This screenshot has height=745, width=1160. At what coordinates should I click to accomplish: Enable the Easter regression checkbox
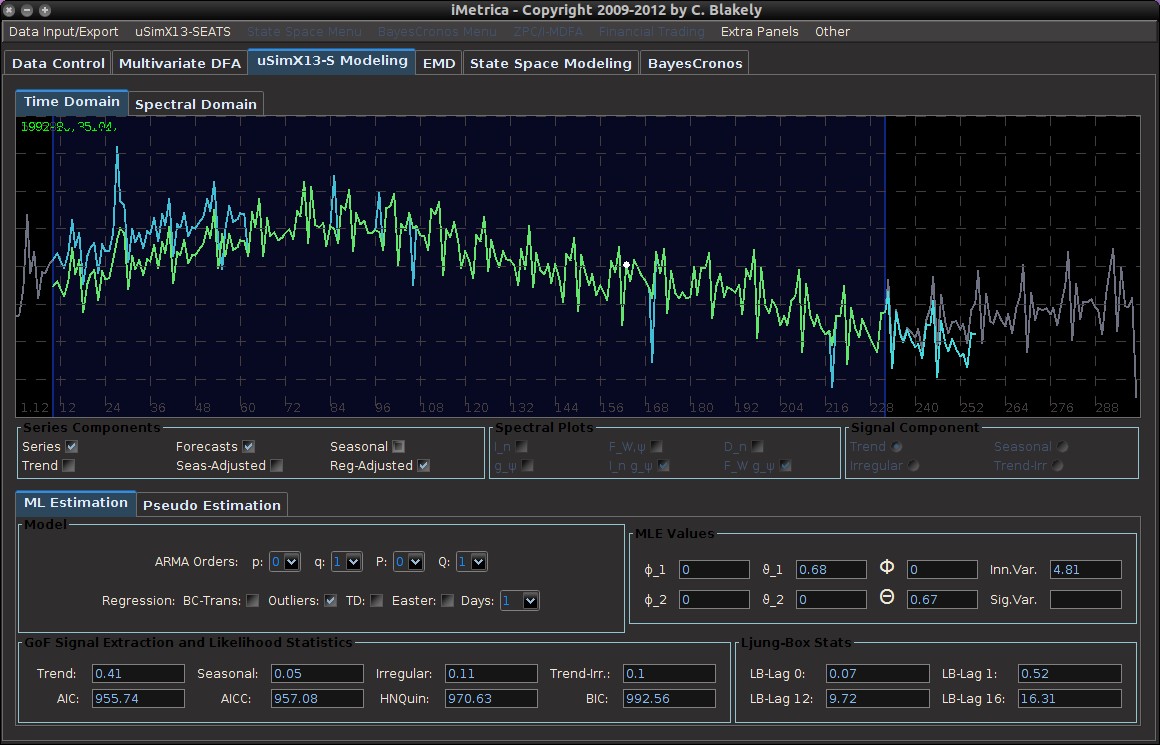pos(447,601)
